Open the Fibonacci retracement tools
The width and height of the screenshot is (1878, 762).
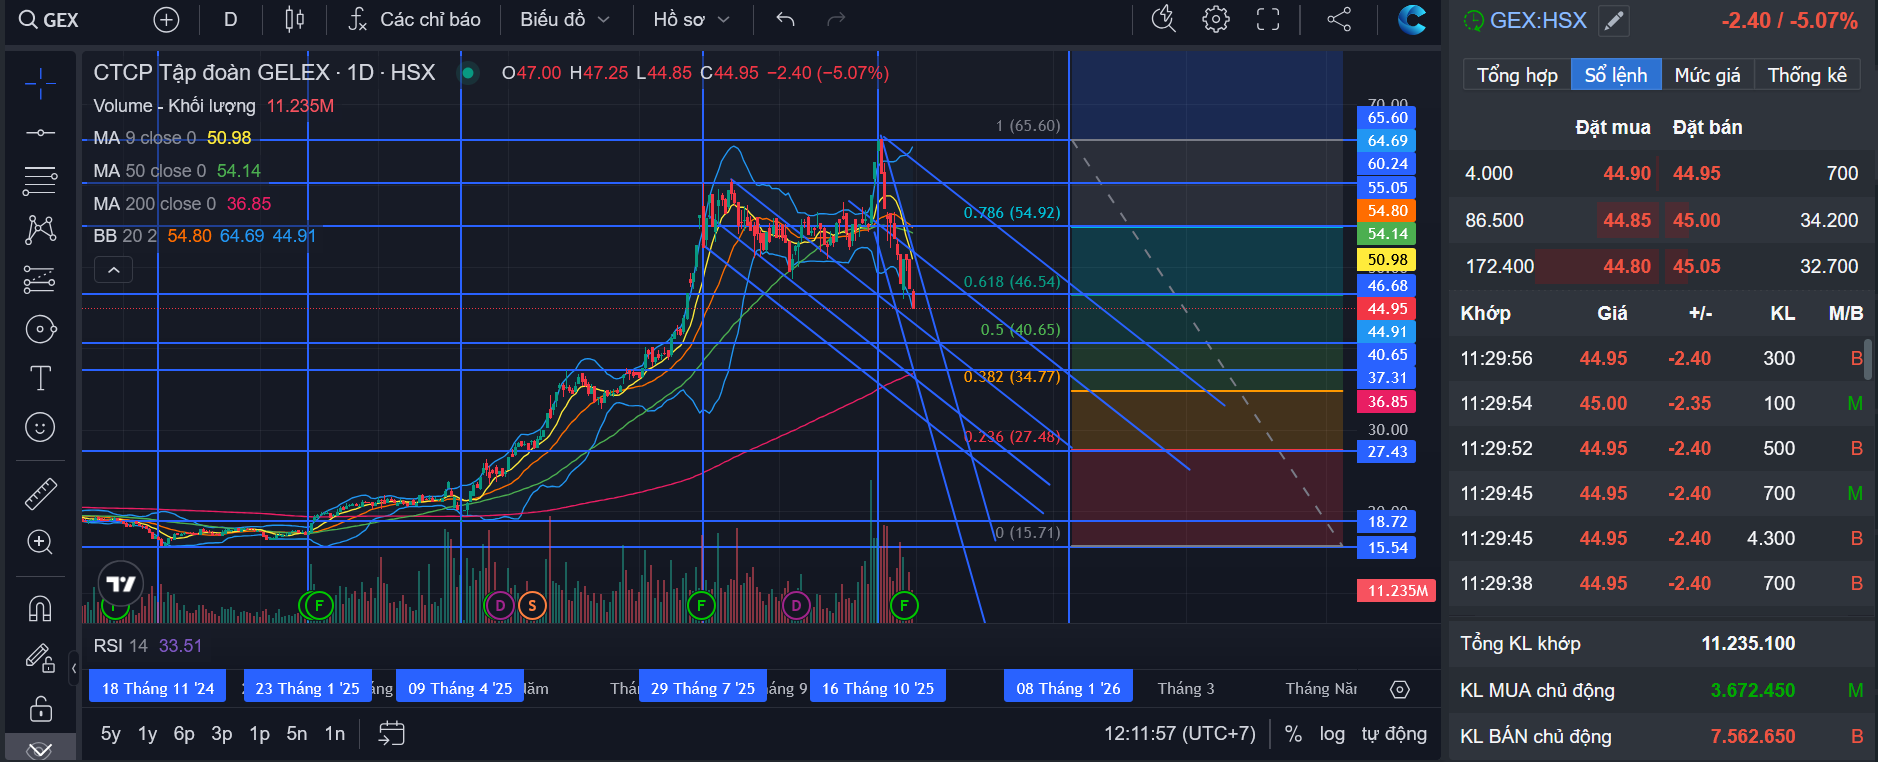40,181
